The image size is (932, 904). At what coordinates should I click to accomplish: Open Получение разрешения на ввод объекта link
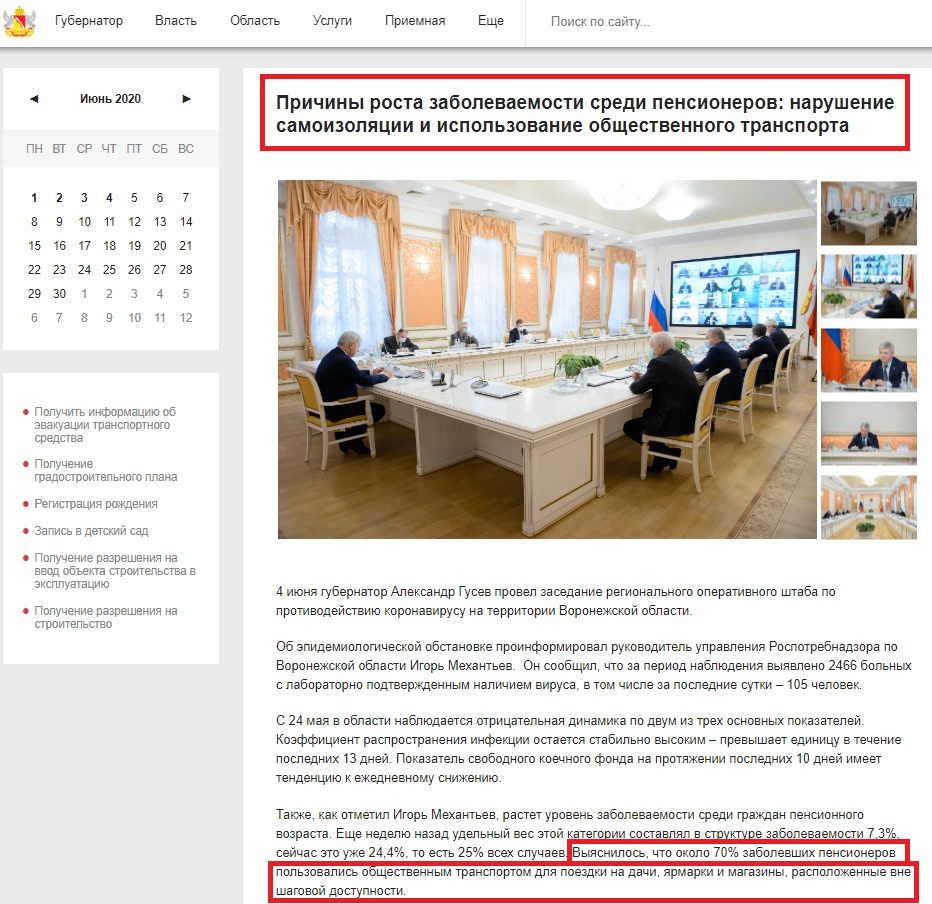[115, 571]
